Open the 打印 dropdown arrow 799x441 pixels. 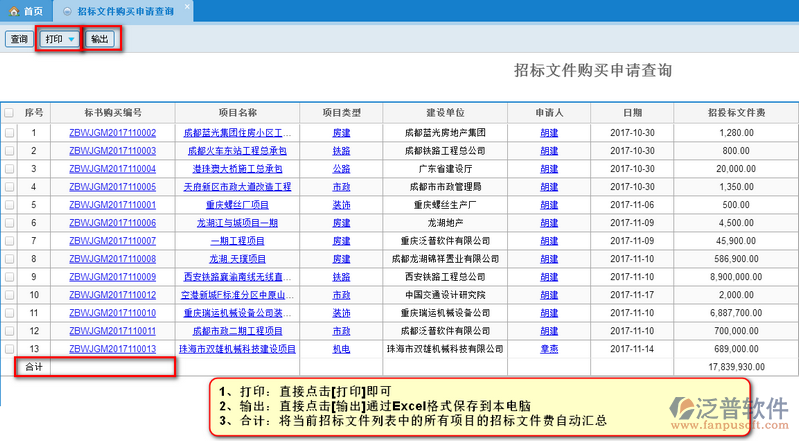[x=71, y=39]
